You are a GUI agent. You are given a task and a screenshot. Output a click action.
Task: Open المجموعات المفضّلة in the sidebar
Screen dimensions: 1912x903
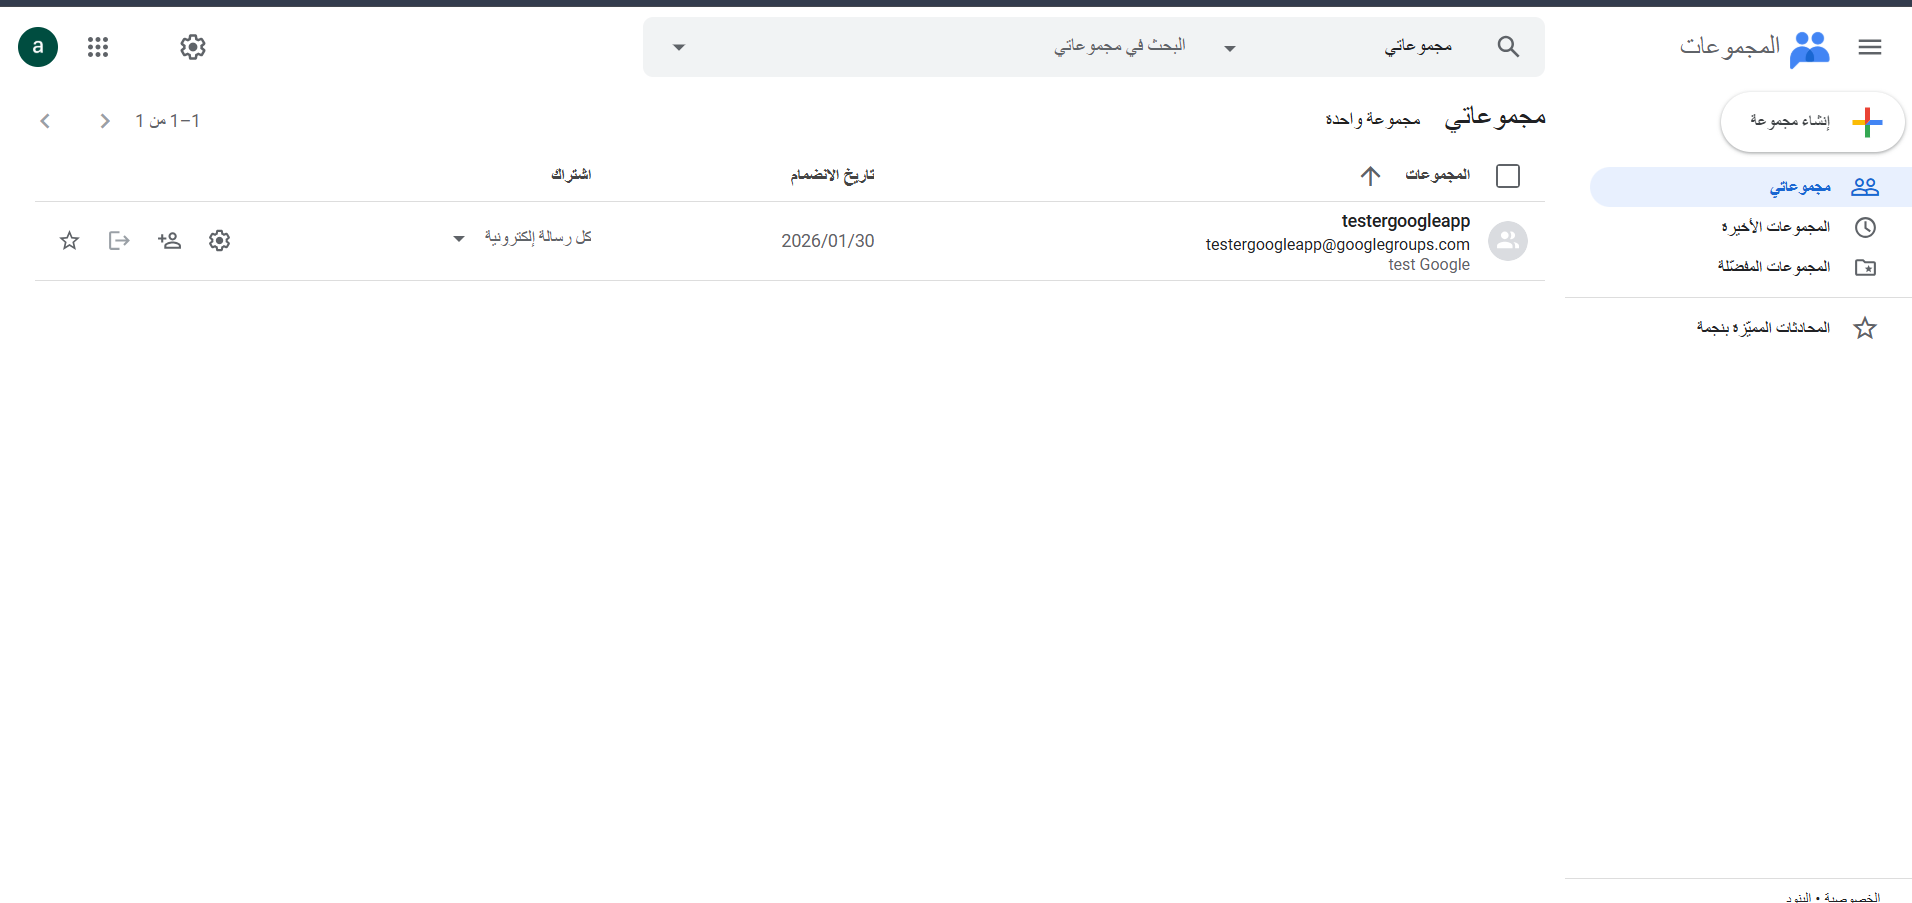point(1773,267)
